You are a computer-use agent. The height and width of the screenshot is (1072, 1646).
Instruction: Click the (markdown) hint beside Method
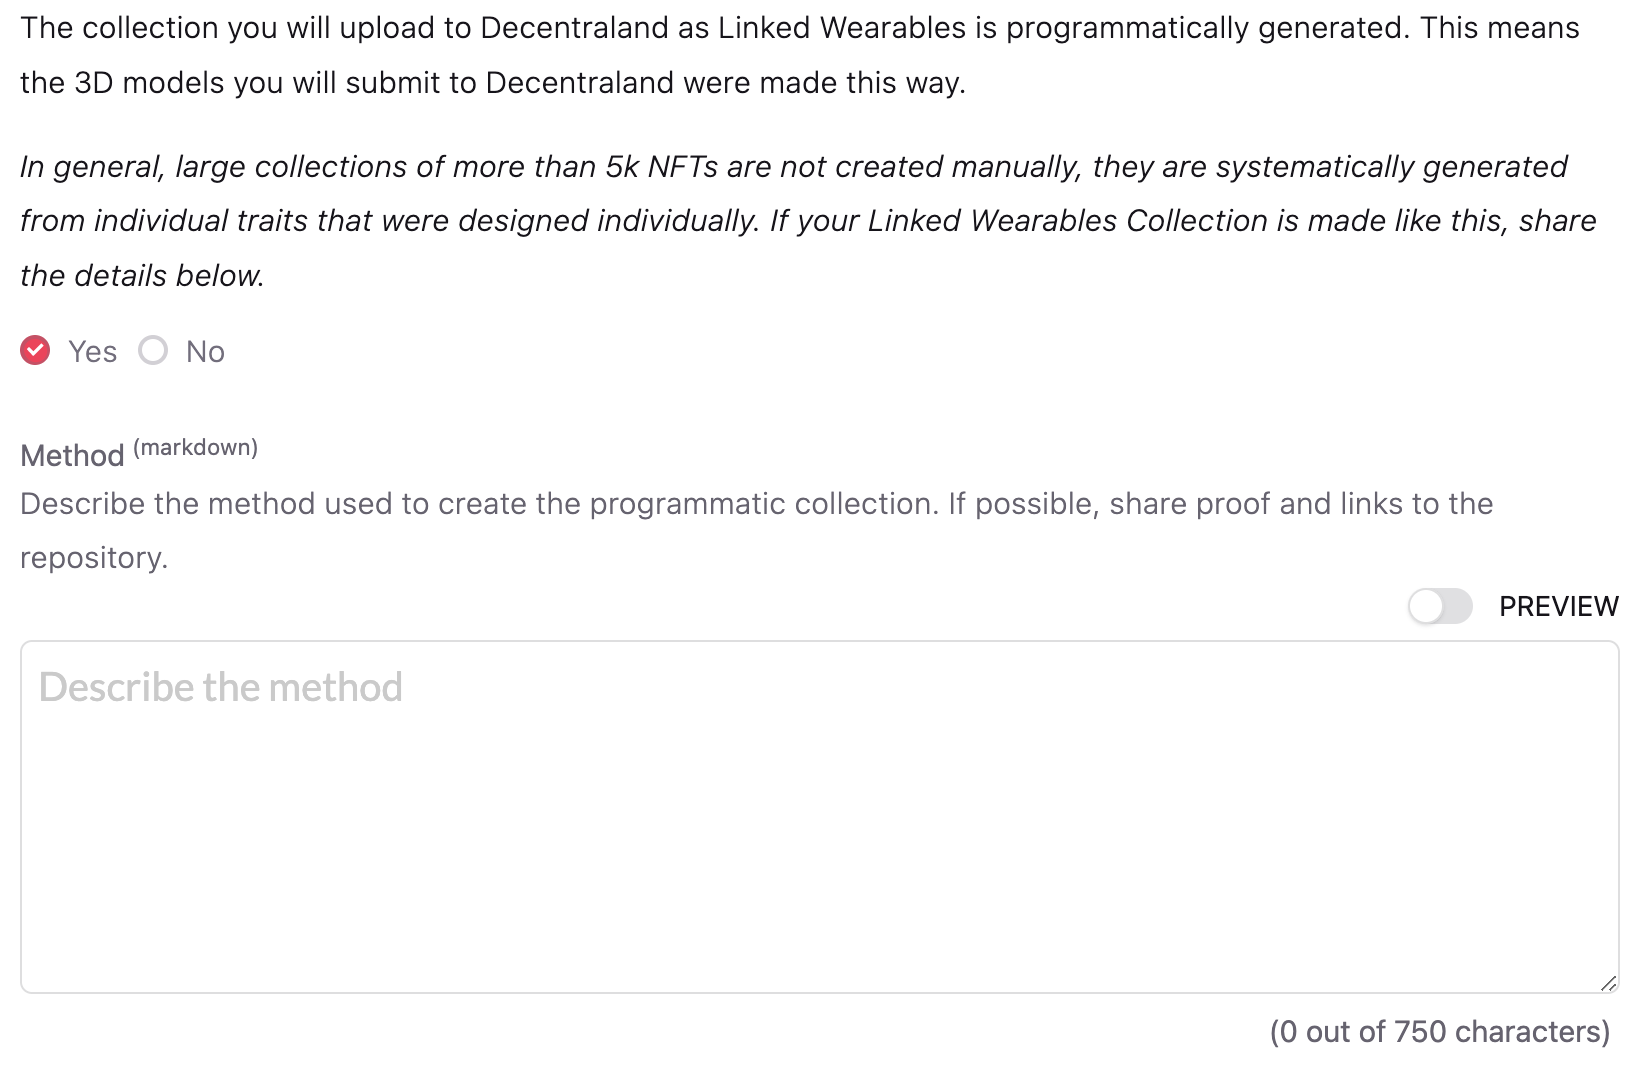click(195, 448)
